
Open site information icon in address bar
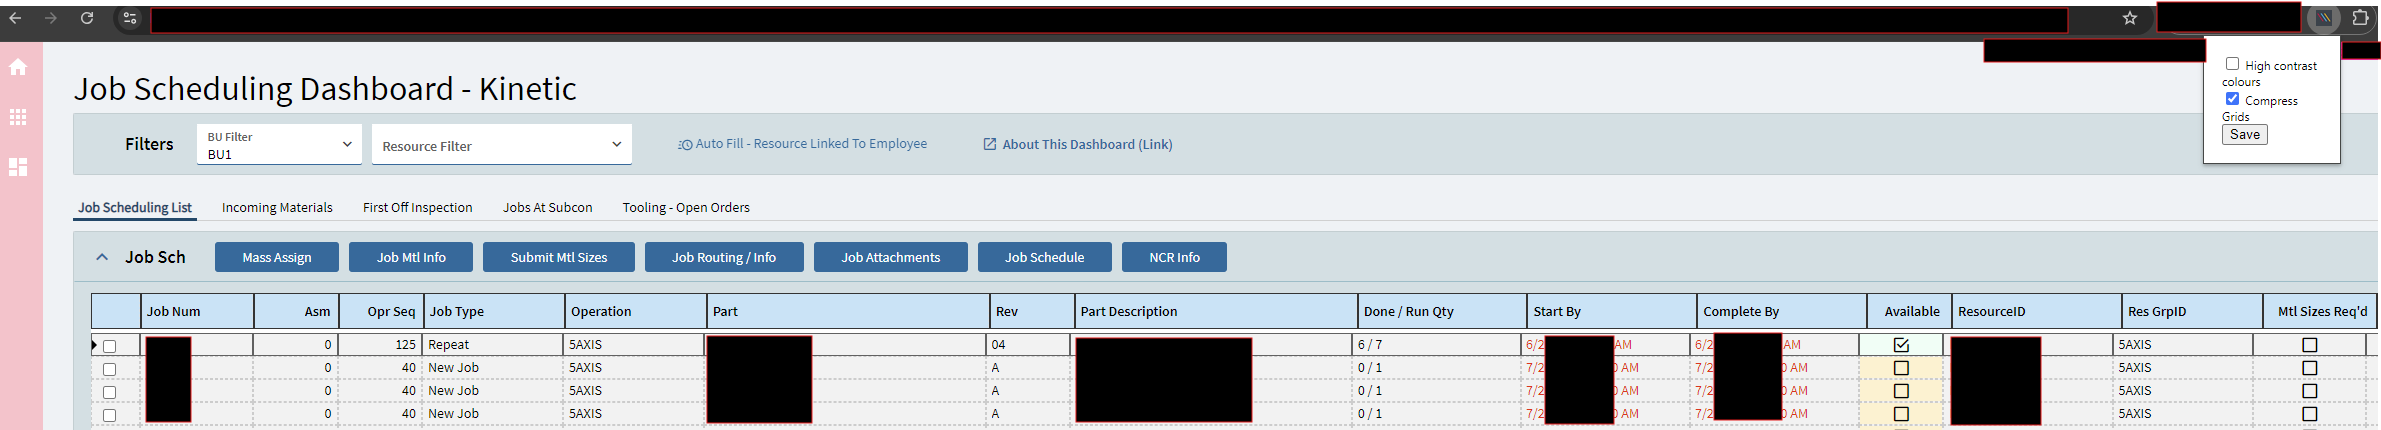[x=130, y=18]
